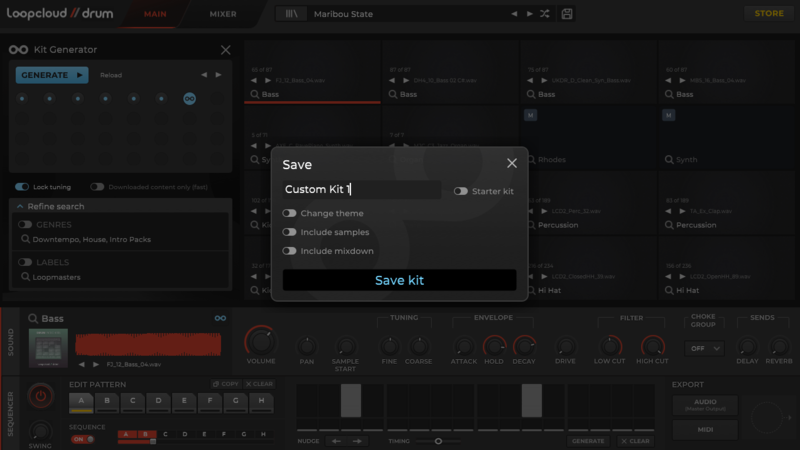Image resolution: width=800 pixels, height=450 pixels.
Task: Click the Bass sample thumbnail
Action: click(x=47, y=346)
